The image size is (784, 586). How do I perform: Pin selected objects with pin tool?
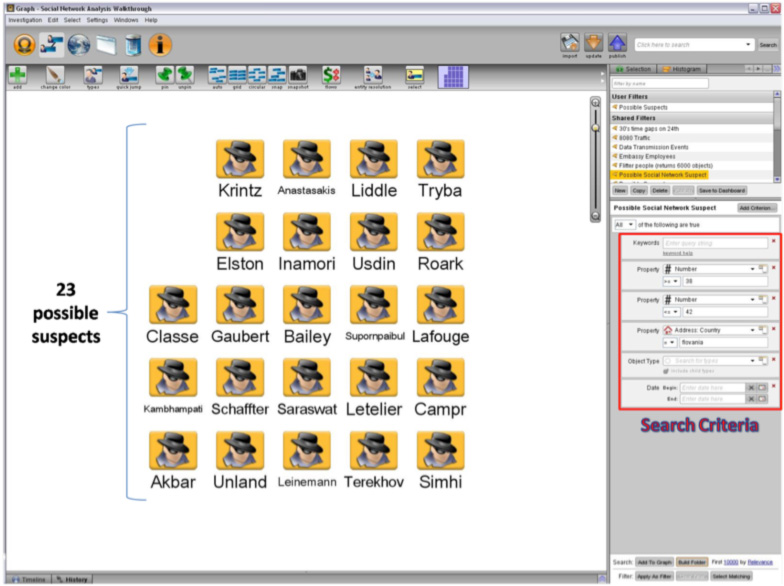tap(164, 75)
